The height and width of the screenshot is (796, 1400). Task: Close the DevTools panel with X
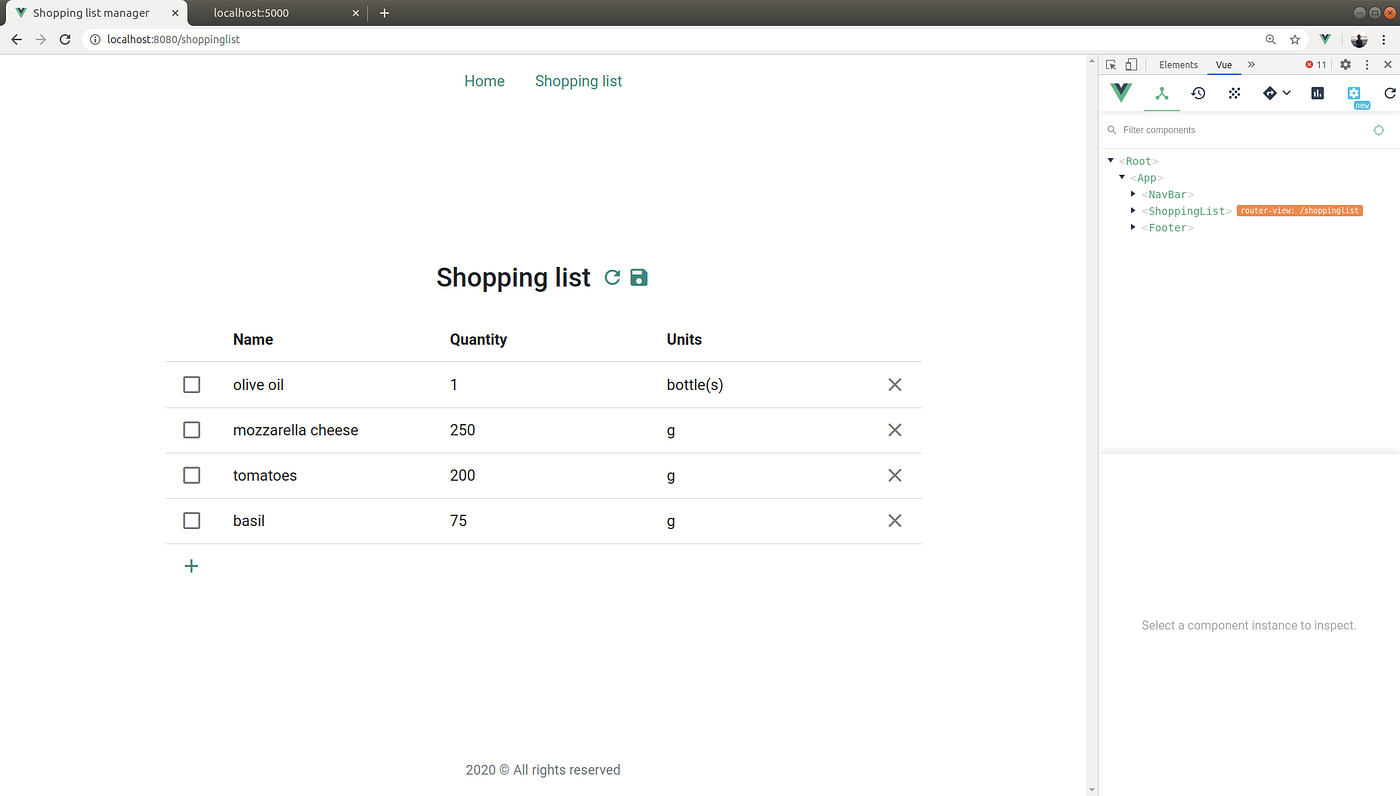pyautogui.click(x=1388, y=65)
